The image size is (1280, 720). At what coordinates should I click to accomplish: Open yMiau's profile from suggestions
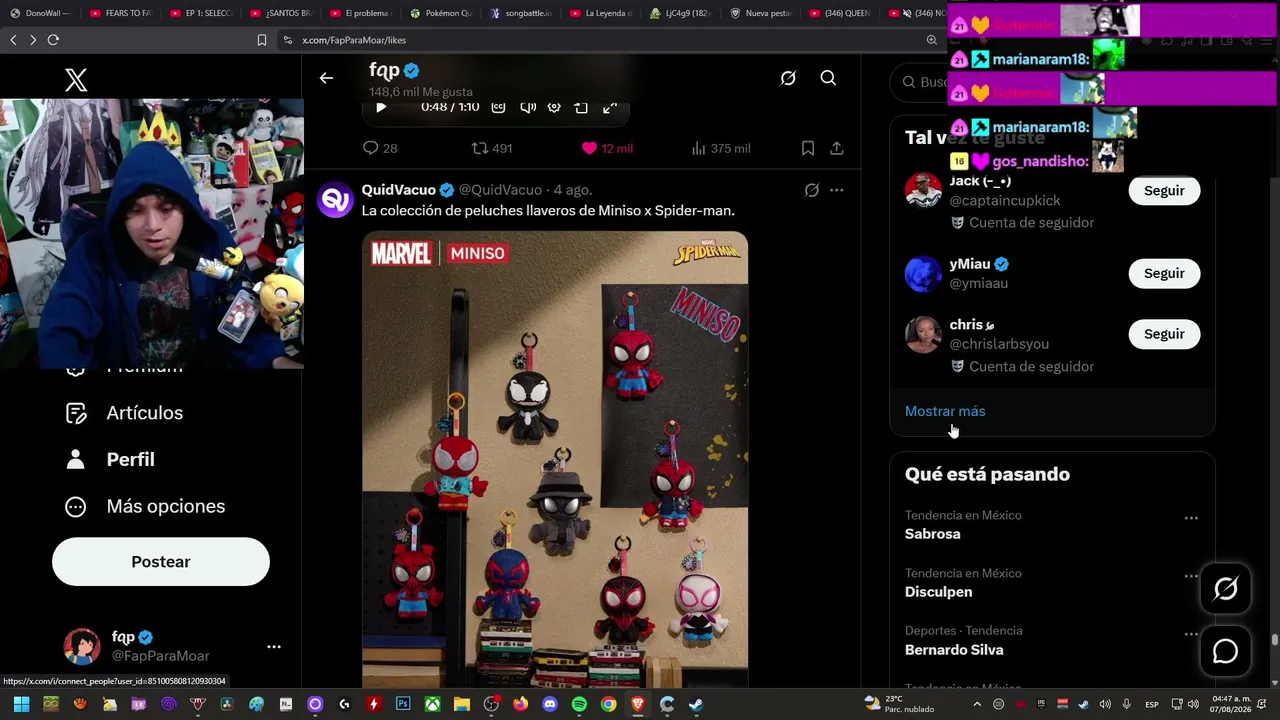coord(969,264)
